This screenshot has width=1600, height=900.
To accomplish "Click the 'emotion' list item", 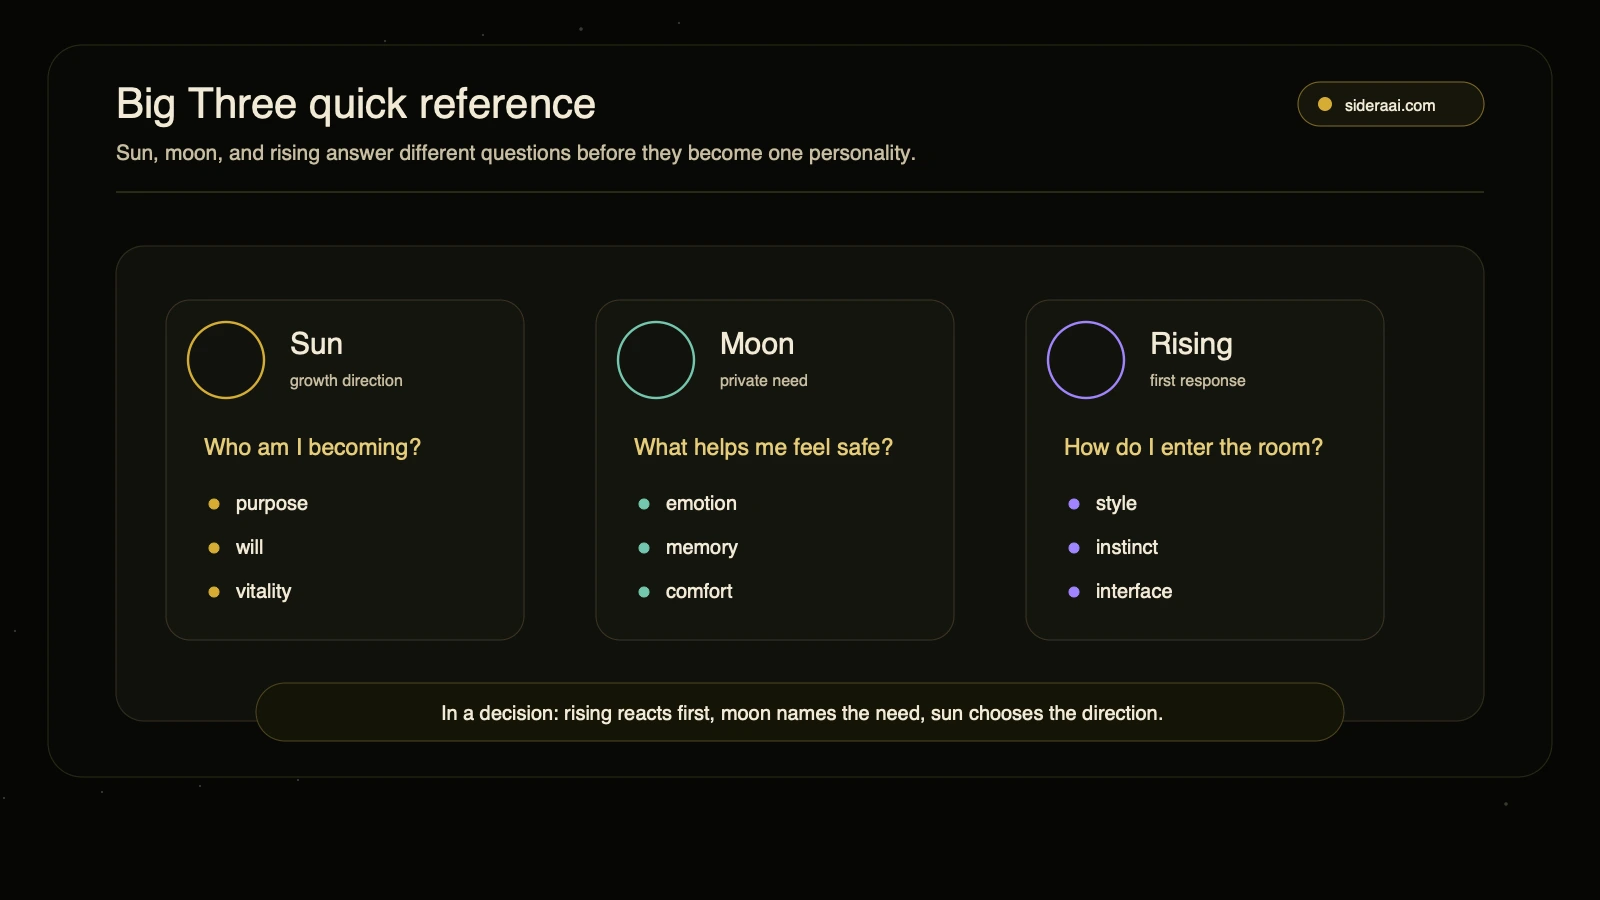I will tap(701, 503).
